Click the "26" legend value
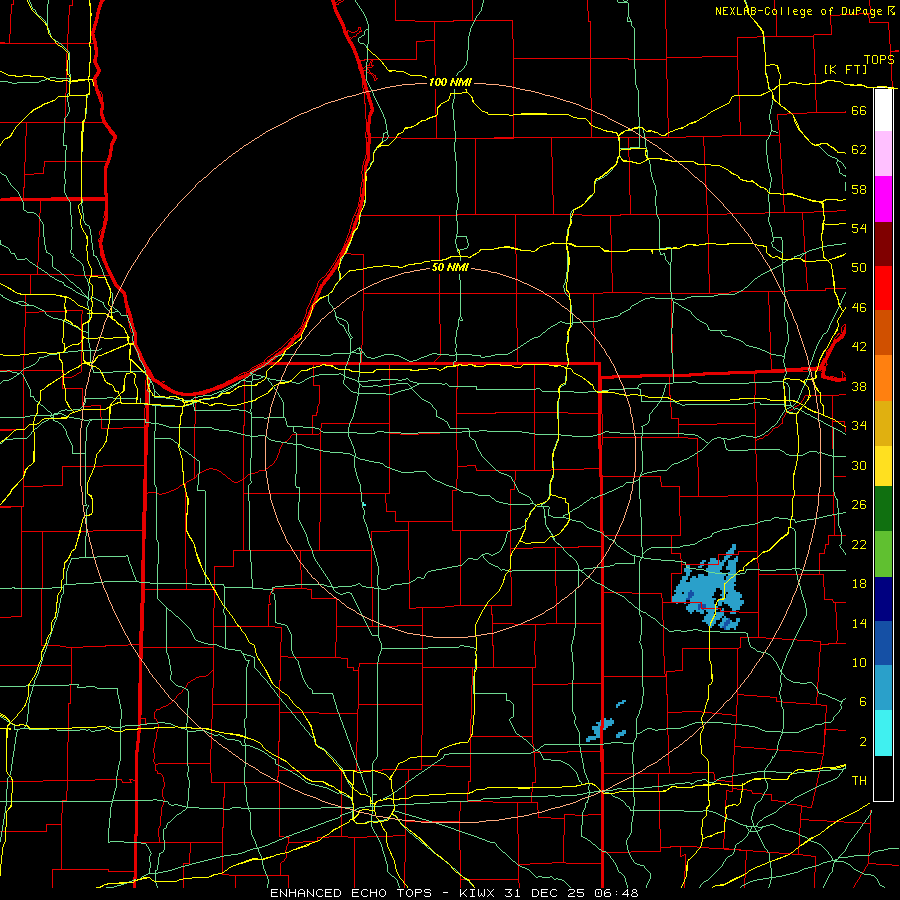900x900 pixels. 859,505
